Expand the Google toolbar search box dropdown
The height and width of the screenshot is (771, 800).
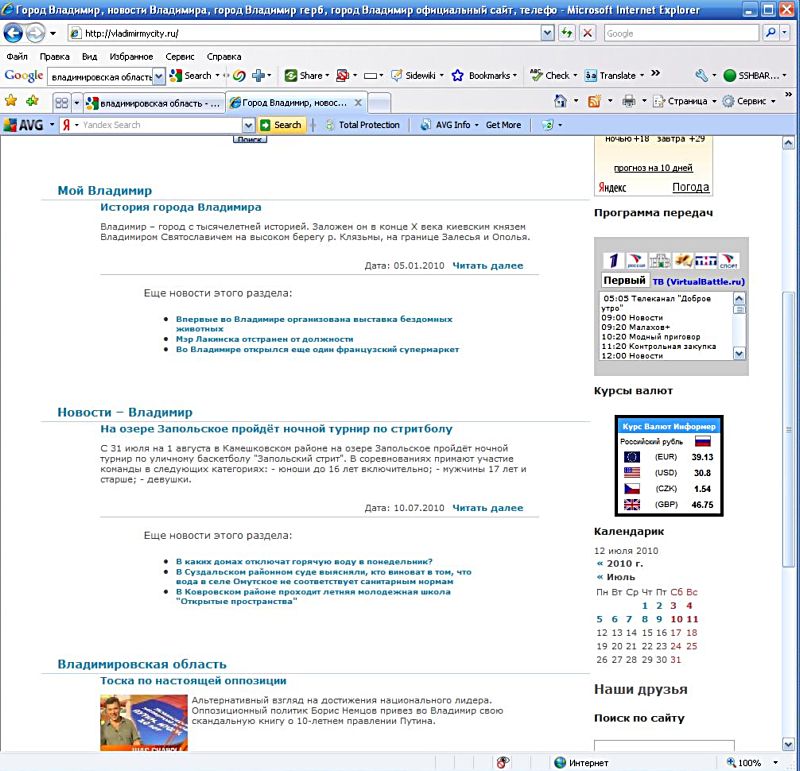[x=159, y=77]
